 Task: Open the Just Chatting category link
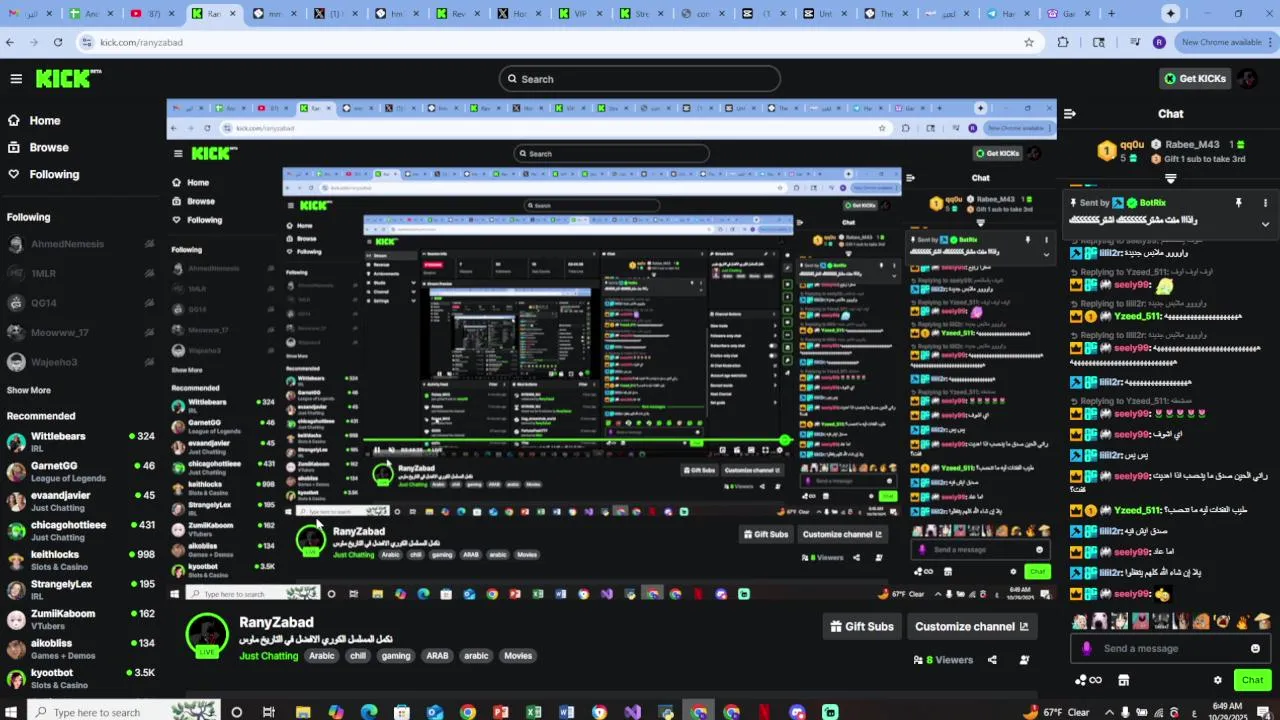click(x=269, y=656)
